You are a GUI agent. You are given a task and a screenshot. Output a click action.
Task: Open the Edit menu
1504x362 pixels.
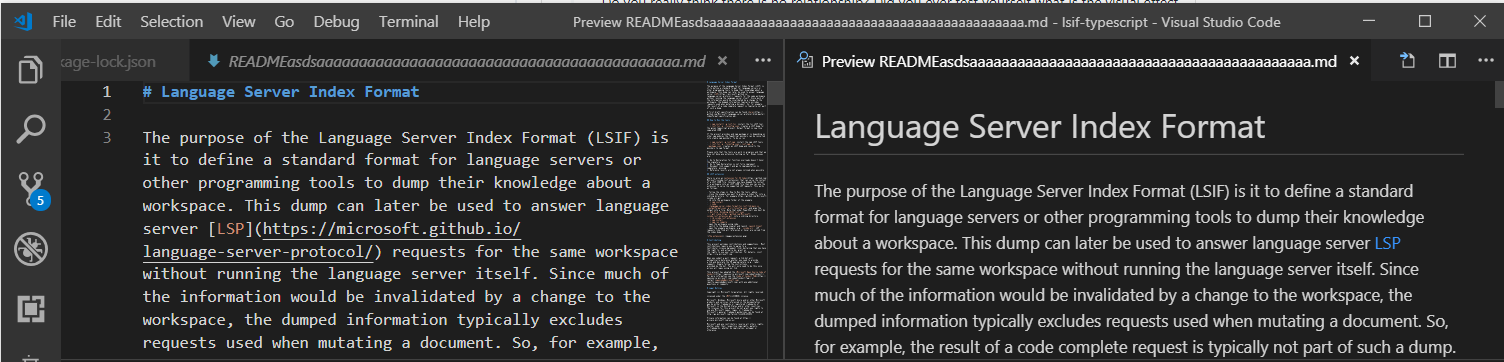(108, 21)
